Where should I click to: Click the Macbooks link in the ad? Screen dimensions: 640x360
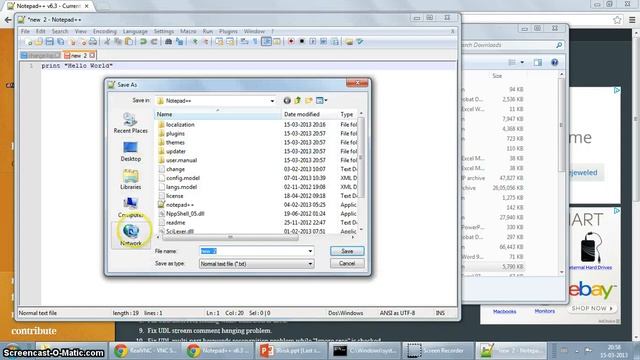pyautogui.click(x=504, y=311)
